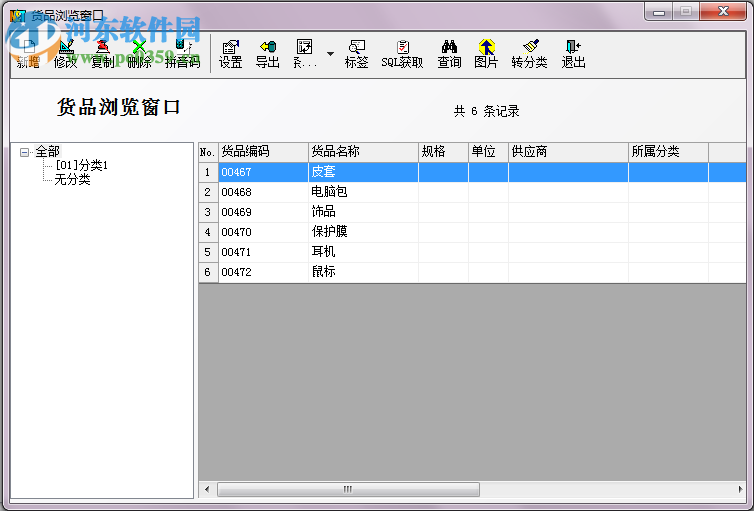754x511 pixels.
Task: Click the 查询 (Search) binoculars icon
Action: [449, 53]
